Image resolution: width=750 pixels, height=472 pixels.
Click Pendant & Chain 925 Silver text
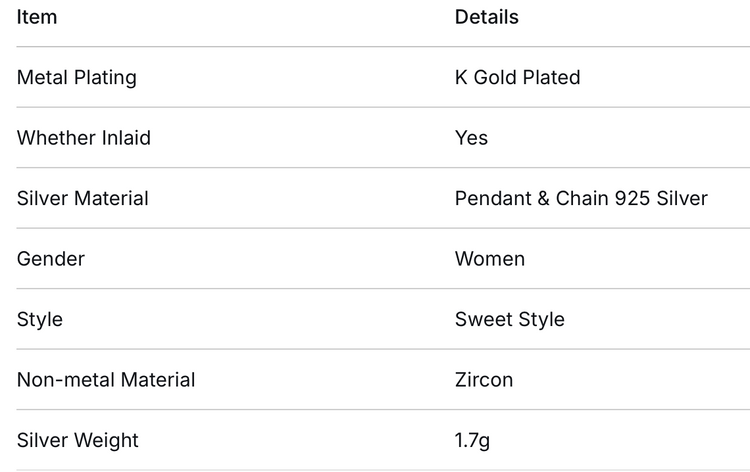click(581, 198)
